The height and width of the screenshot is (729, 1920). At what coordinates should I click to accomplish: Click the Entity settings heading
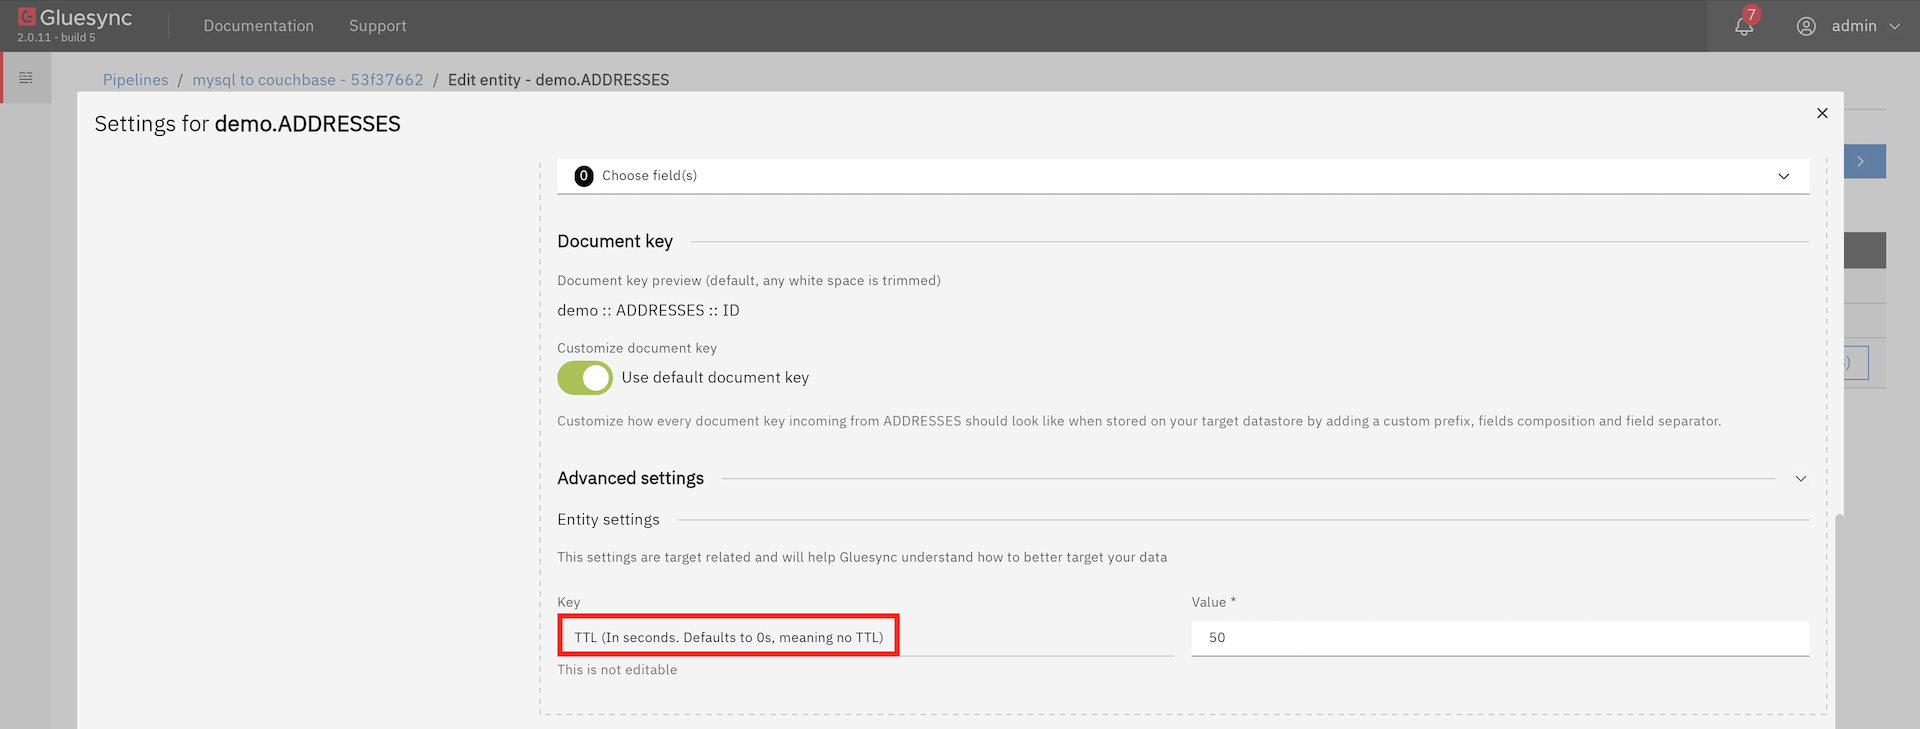pyautogui.click(x=608, y=520)
